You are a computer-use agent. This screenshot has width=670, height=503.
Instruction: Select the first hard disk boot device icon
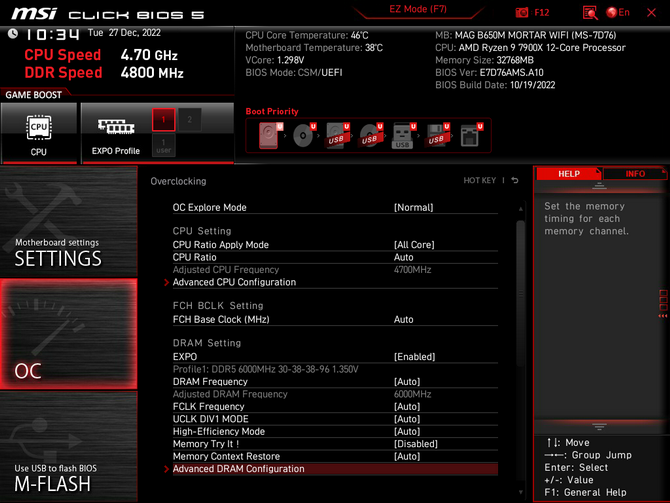[x=270, y=135]
